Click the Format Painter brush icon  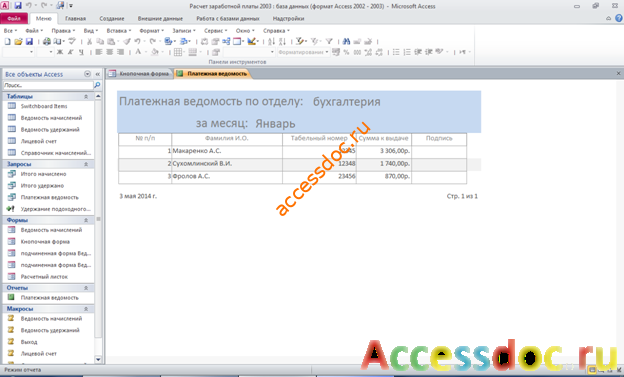coord(127,41)
